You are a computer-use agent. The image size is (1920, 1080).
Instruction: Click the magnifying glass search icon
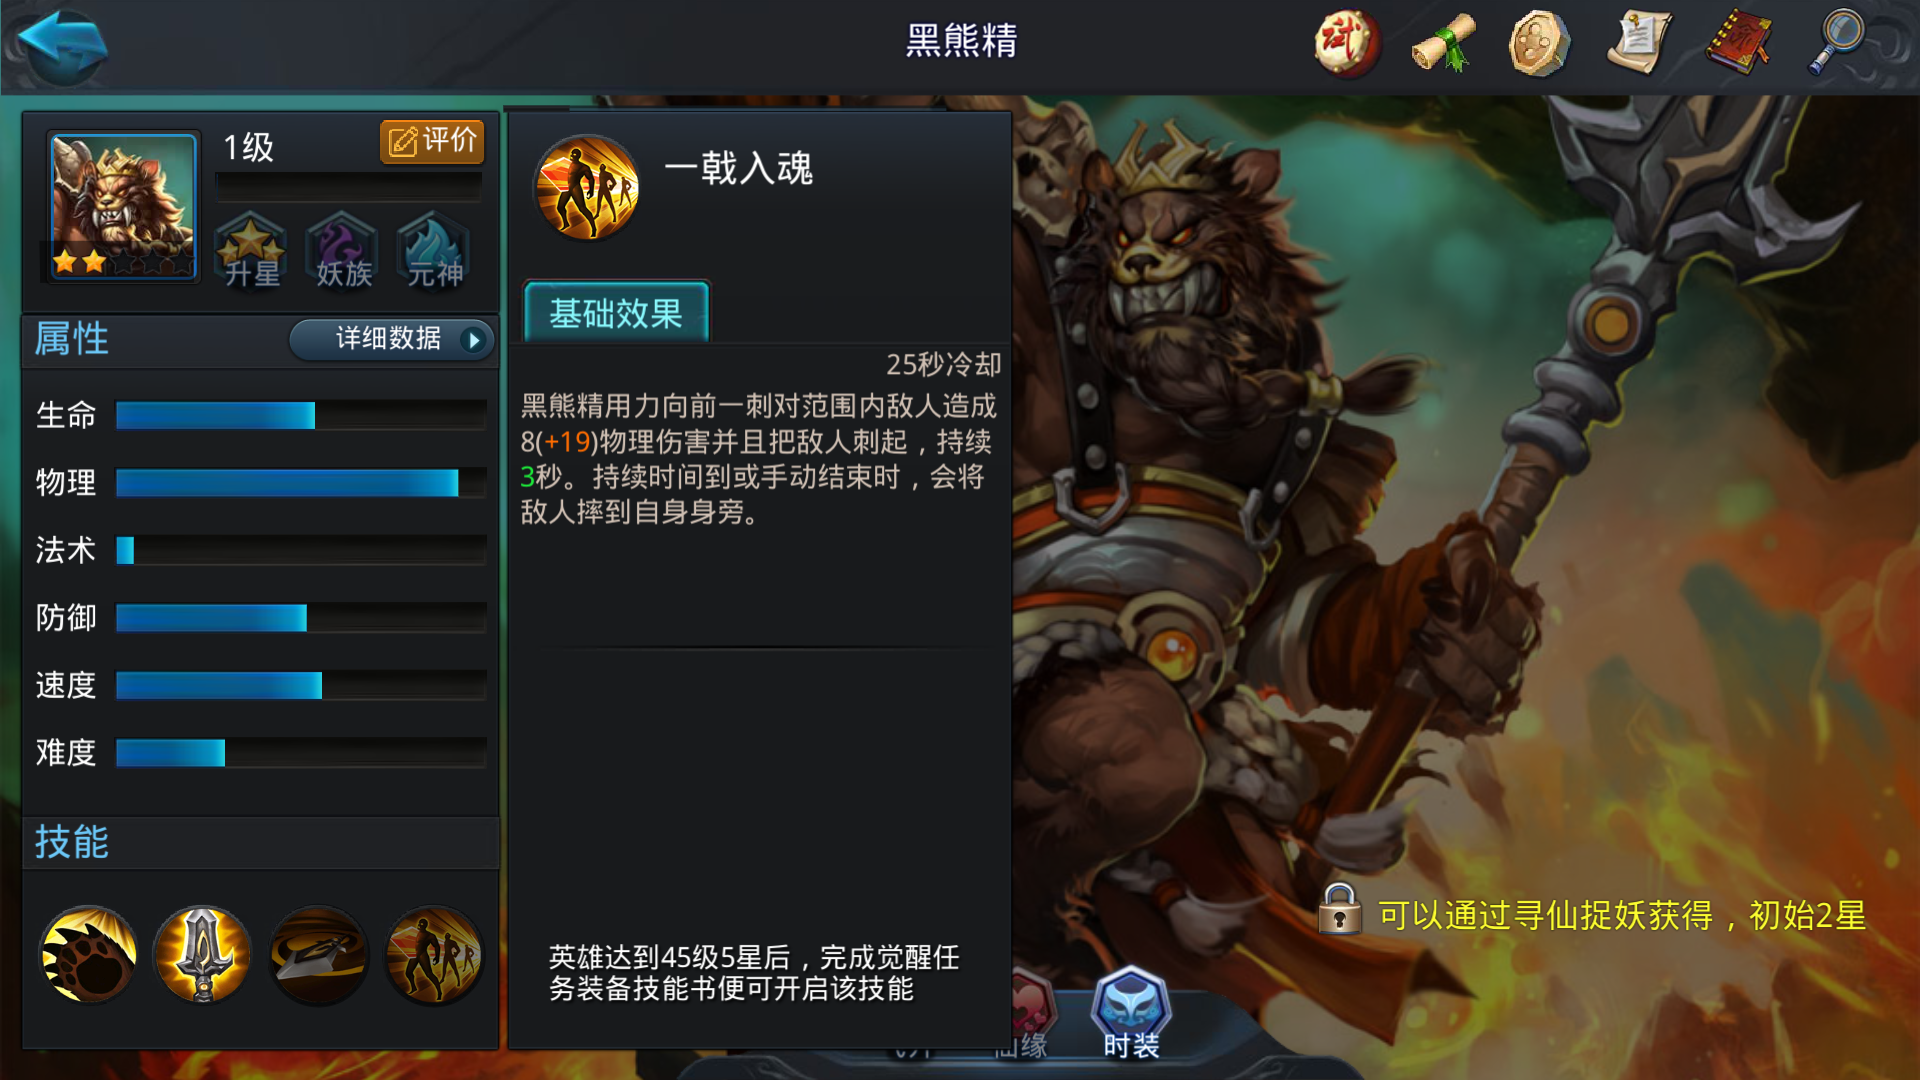[1836, 42]
